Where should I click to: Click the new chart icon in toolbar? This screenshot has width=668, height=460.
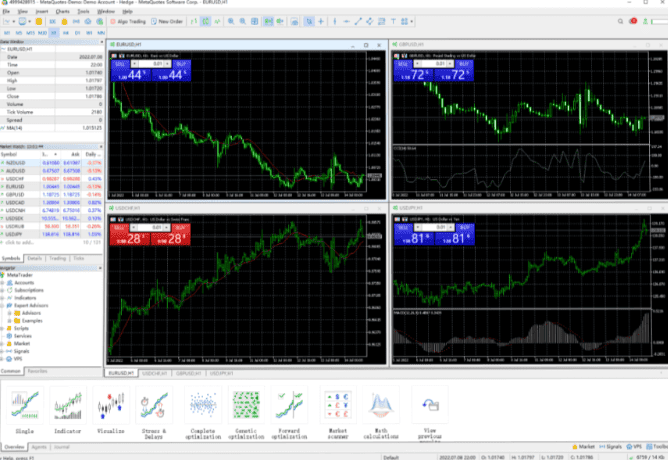click(x=7, y=21)
